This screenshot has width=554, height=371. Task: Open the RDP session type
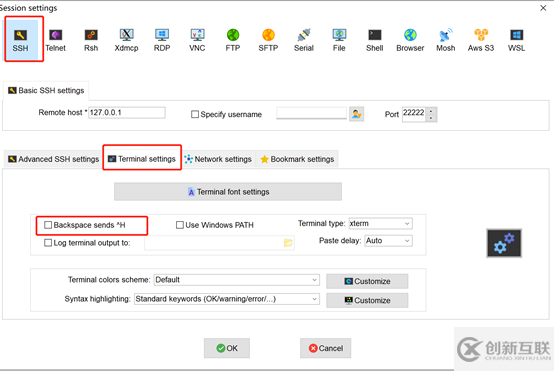pos(162,40)
